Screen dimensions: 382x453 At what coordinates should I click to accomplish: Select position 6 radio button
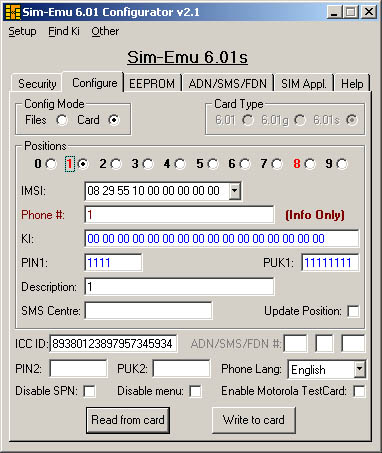(x=245, y=164)
